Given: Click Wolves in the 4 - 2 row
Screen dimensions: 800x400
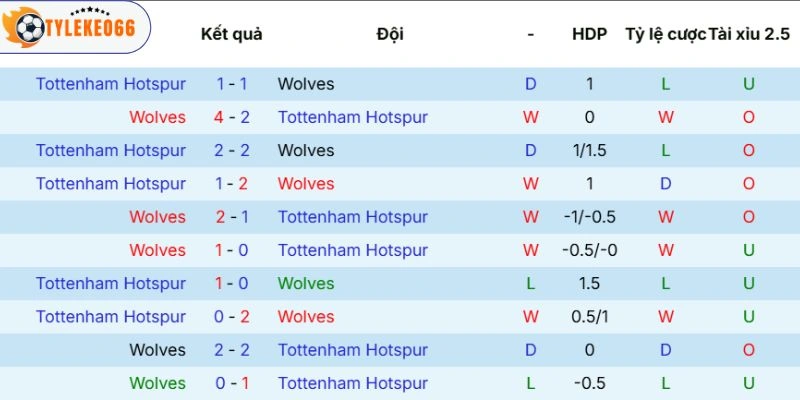Looking at the screenshot, I should pos(157,117).
